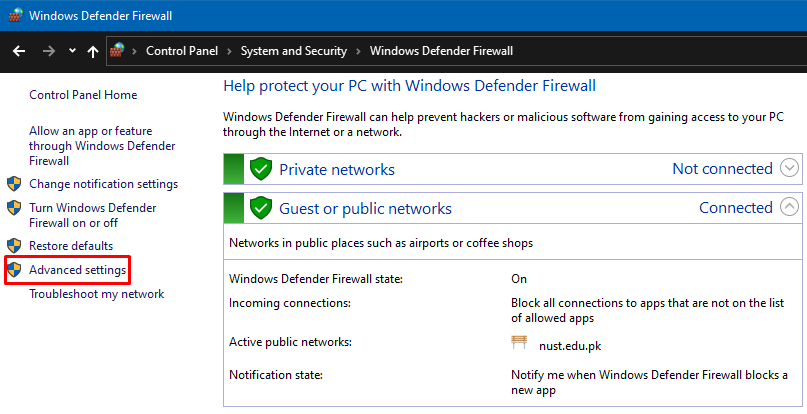Open Advanced settings link
This screenshot has width=807, height=414.
point(77,270)
